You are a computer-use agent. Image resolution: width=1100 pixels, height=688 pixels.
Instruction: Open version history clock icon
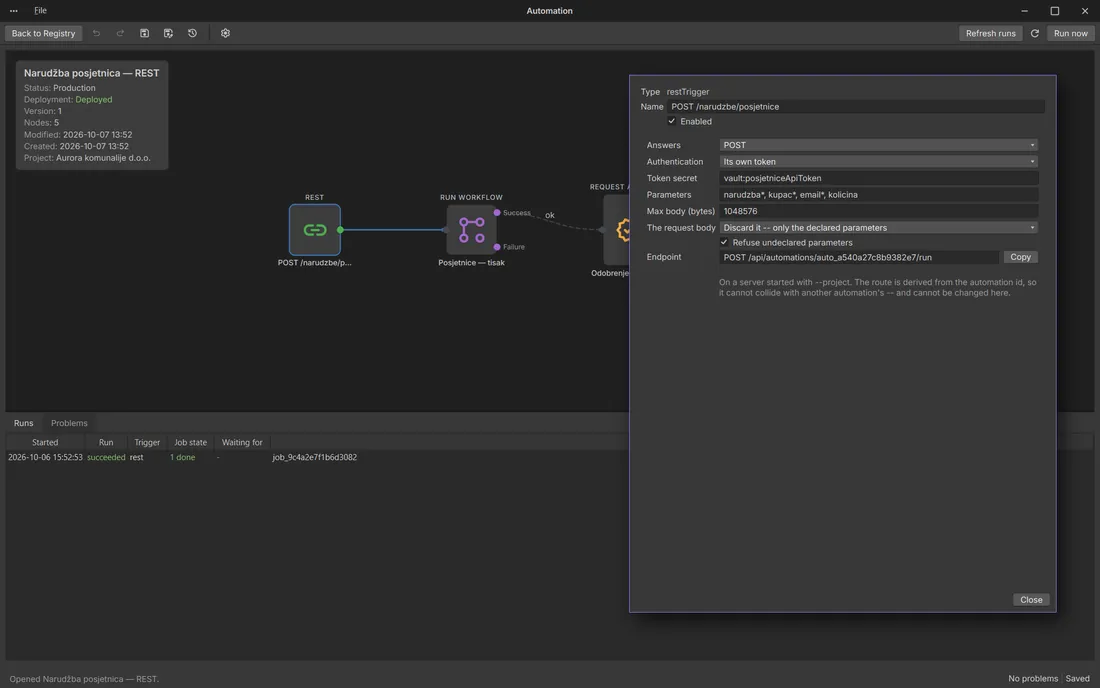pyautogui.click(x=192, y=33)
